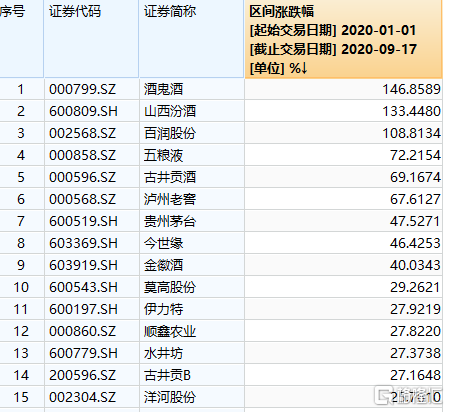Select code 002304.SZ
This screenshot has width=449, height=412.
(x=82, y=397)
